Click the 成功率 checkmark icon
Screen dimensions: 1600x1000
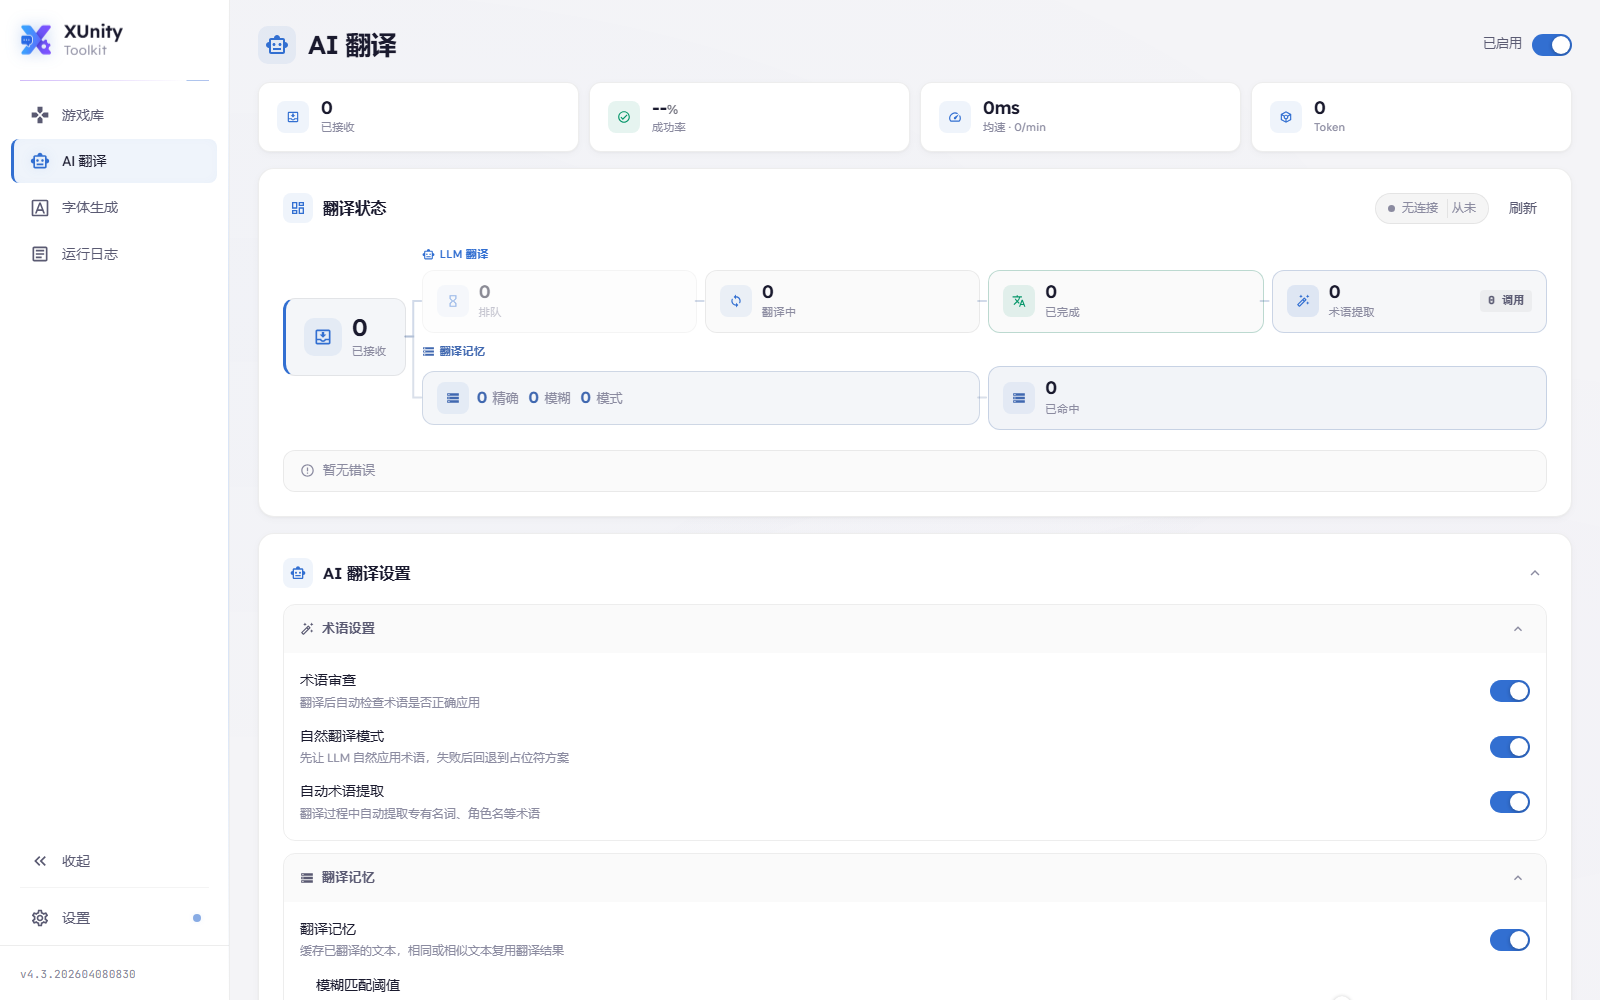click(624, 117)
